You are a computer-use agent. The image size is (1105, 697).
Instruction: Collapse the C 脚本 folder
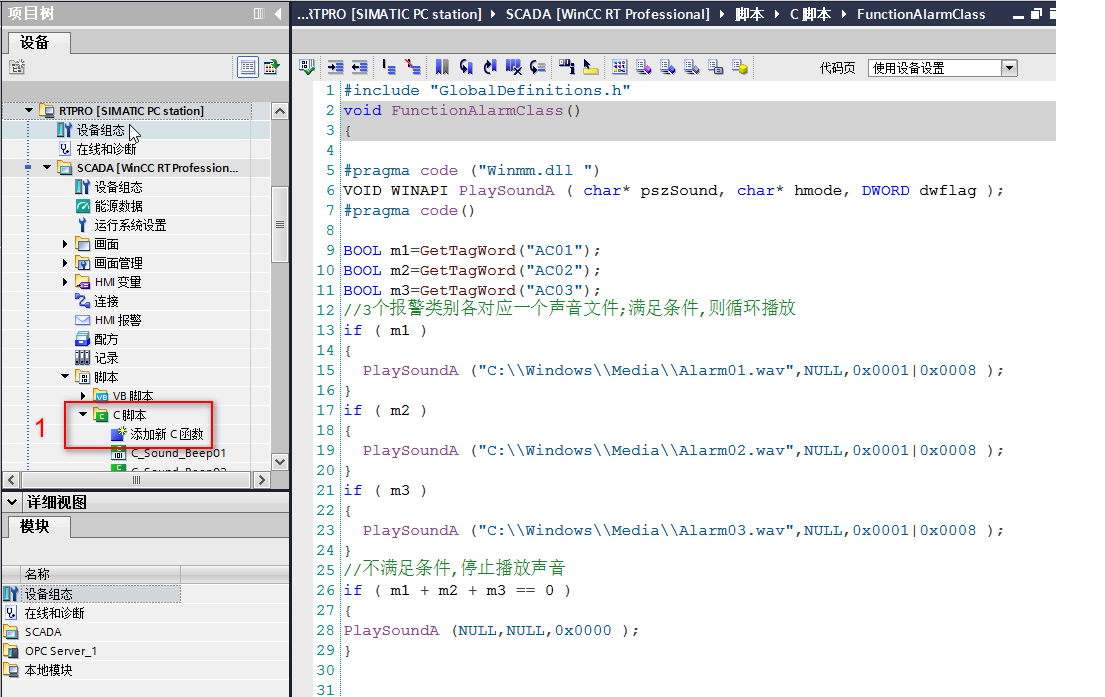83,414
